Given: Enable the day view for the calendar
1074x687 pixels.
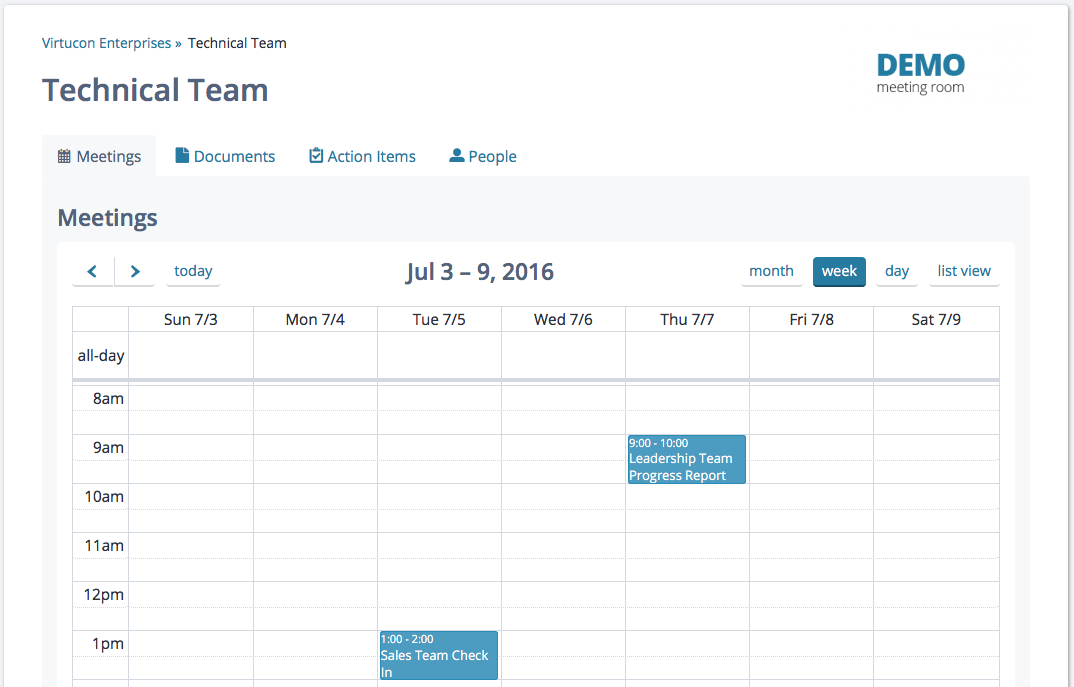Looking at the screenshot, I should 896,271.
